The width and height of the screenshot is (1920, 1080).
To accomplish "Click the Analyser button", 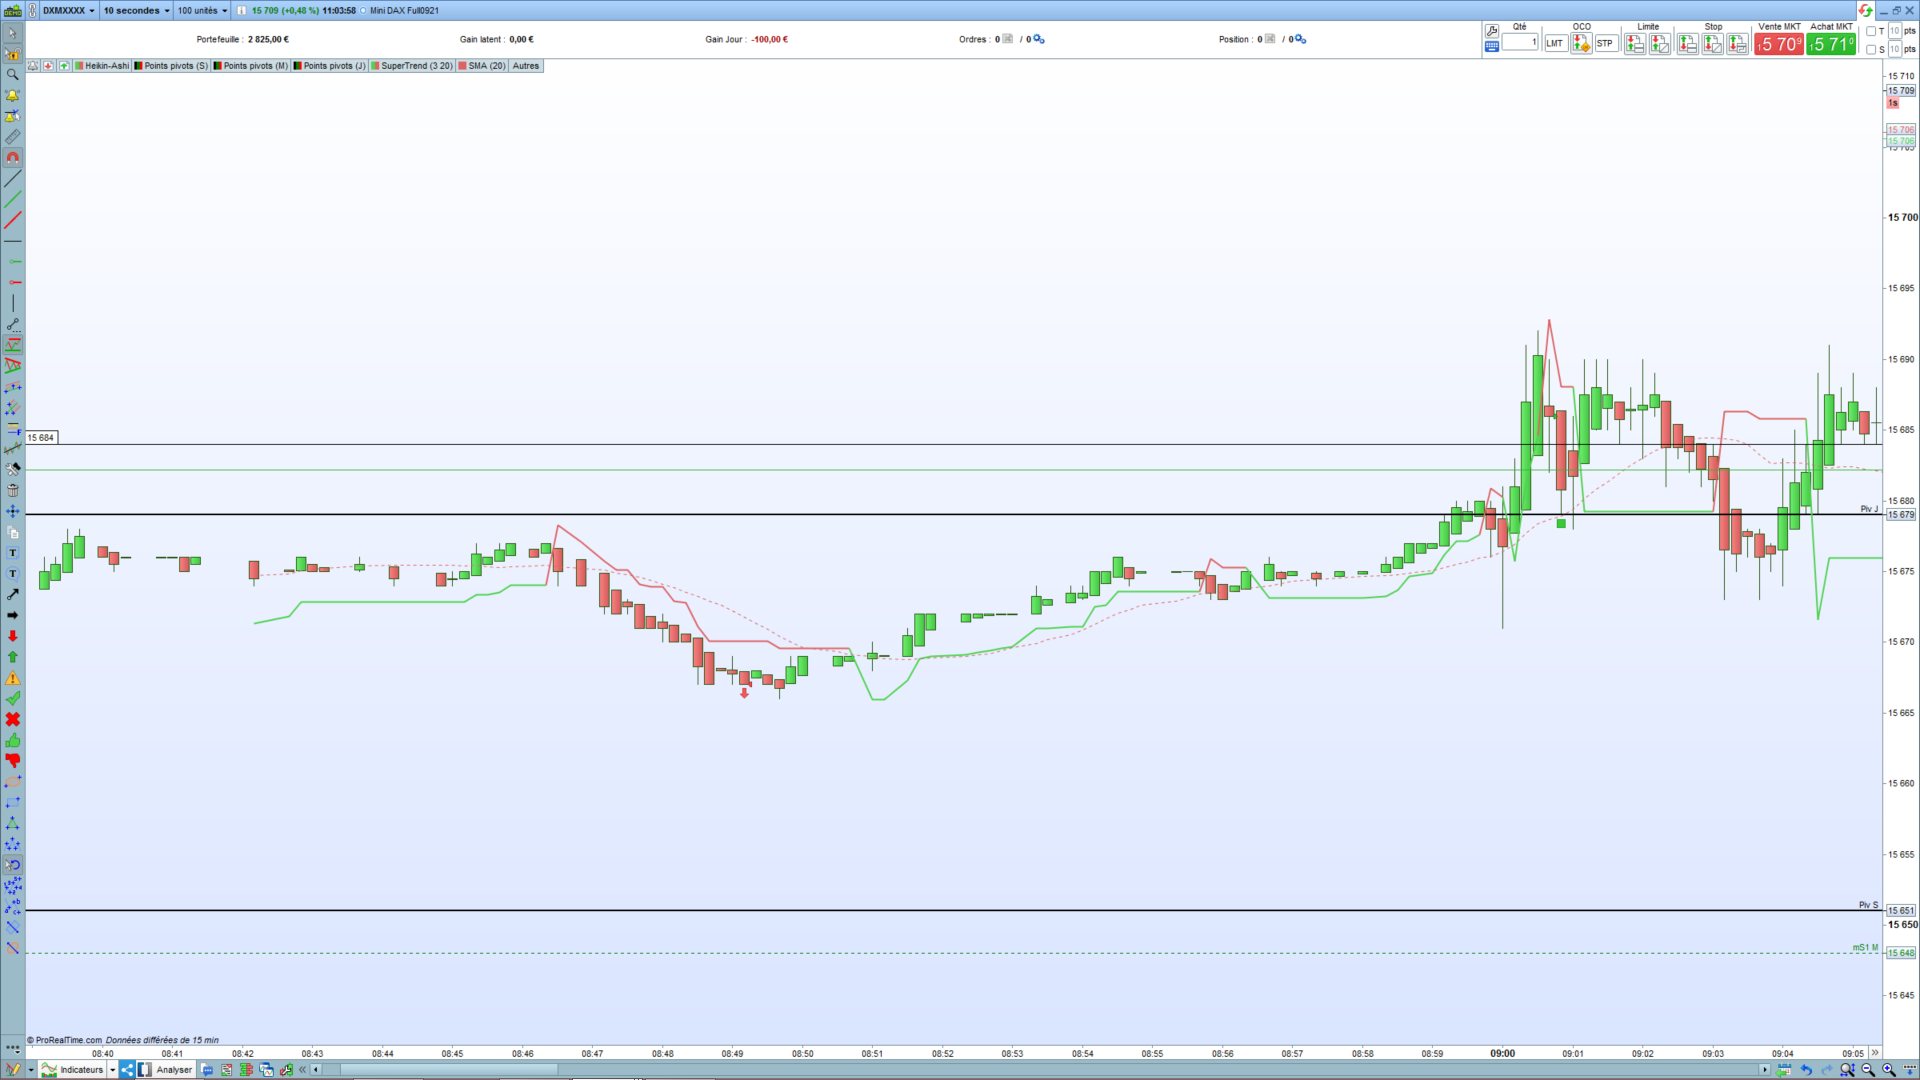I will pos(173,1070).
